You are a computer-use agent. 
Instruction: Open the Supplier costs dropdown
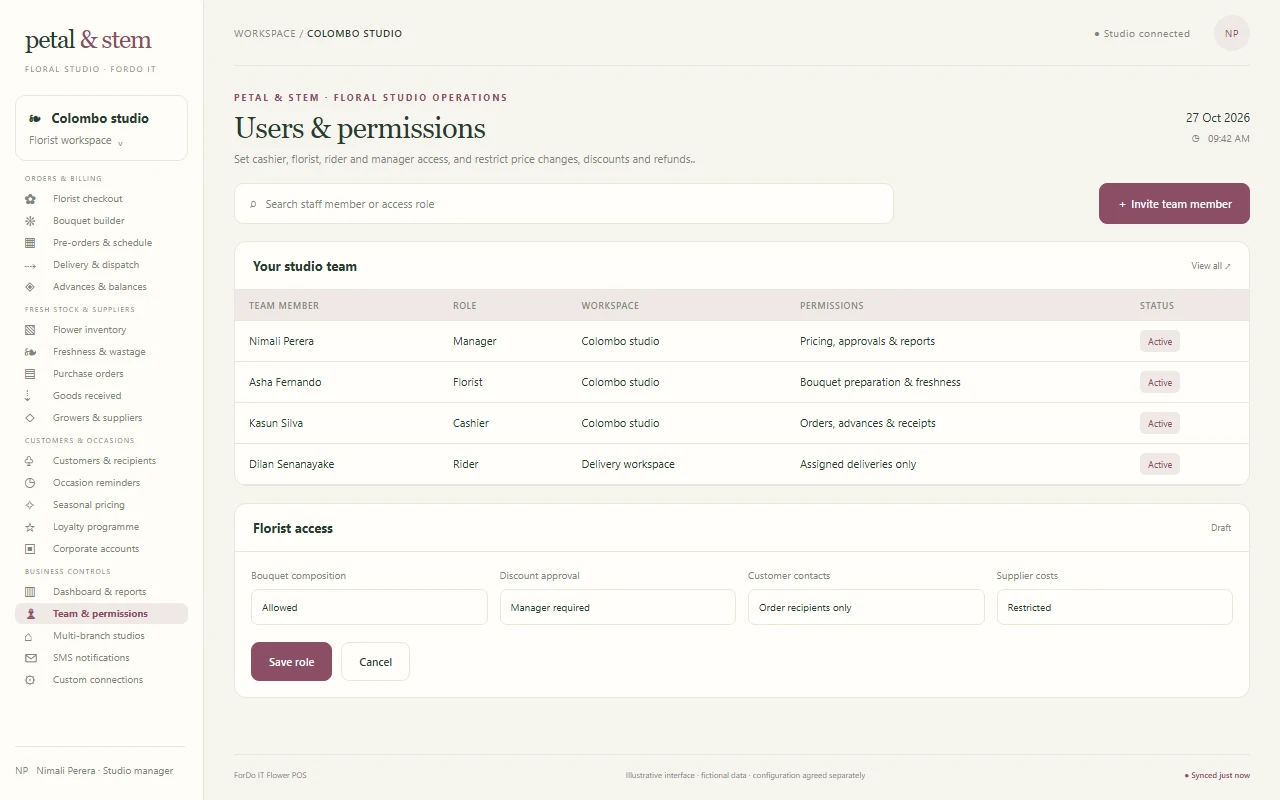1115,607
